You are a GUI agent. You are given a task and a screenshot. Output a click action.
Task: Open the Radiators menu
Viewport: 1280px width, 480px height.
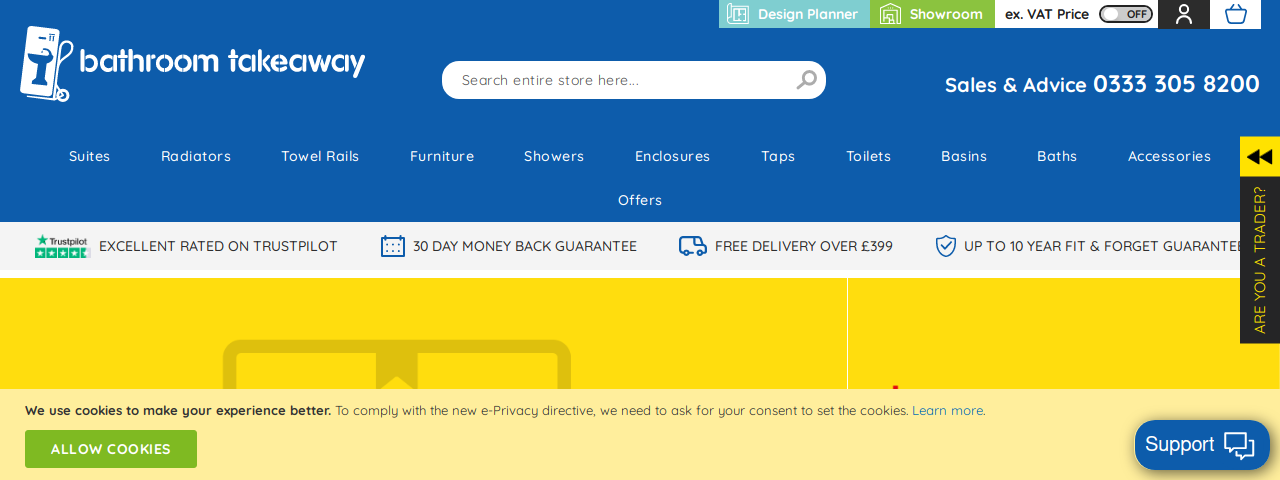196,156
